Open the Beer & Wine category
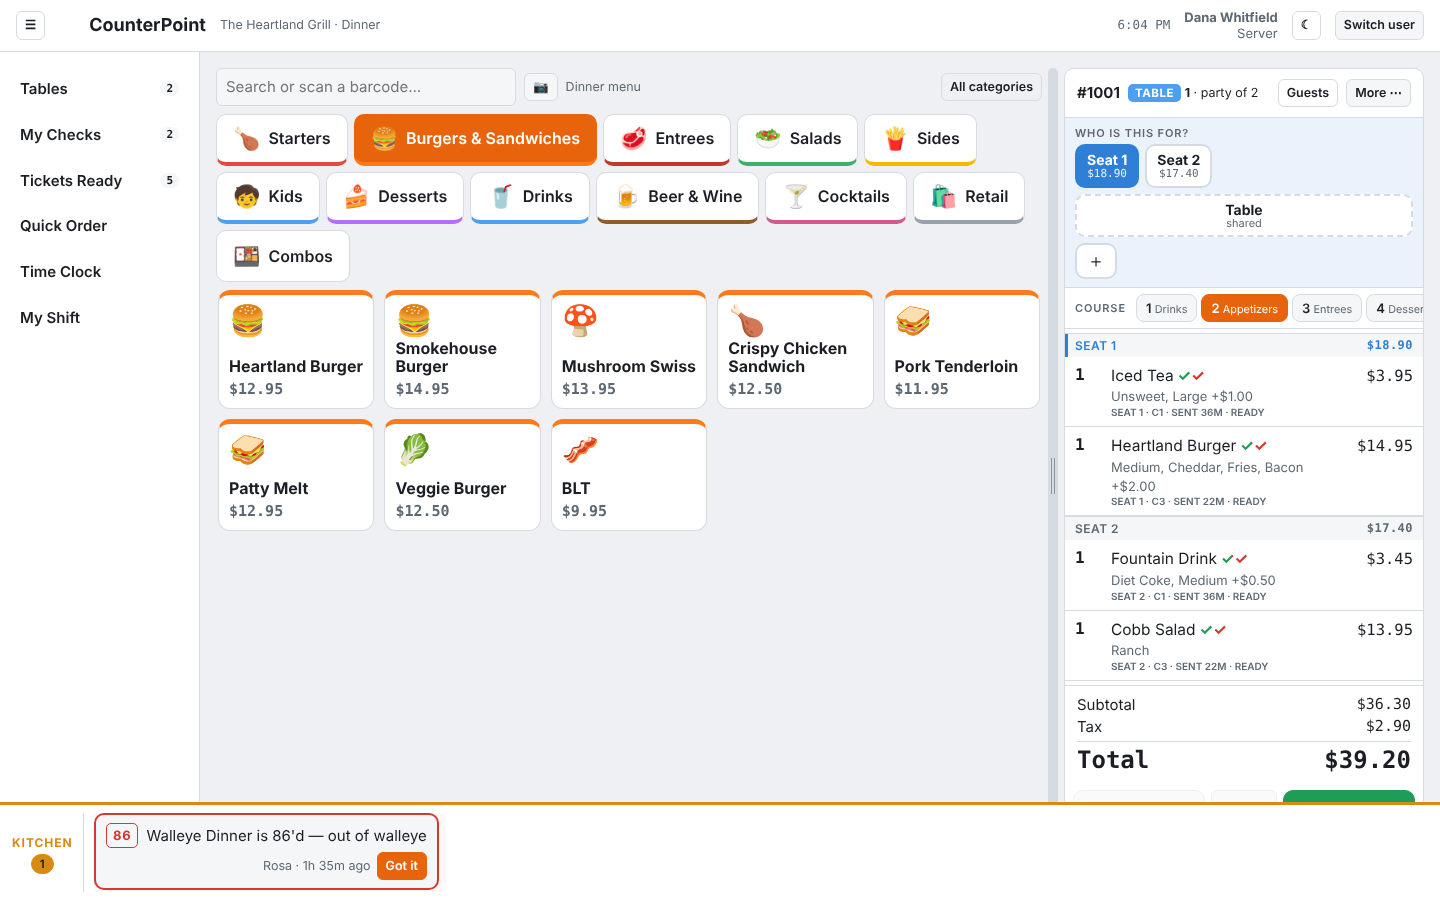Screen dimensions: 1440x900 click(677, 197)
